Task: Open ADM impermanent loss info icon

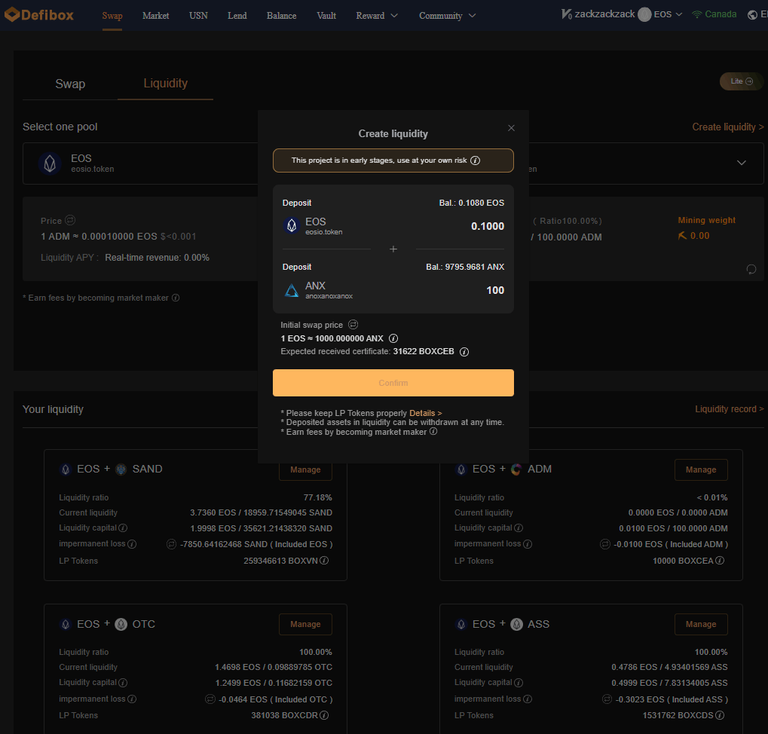Action: click(x=527, y=544)
